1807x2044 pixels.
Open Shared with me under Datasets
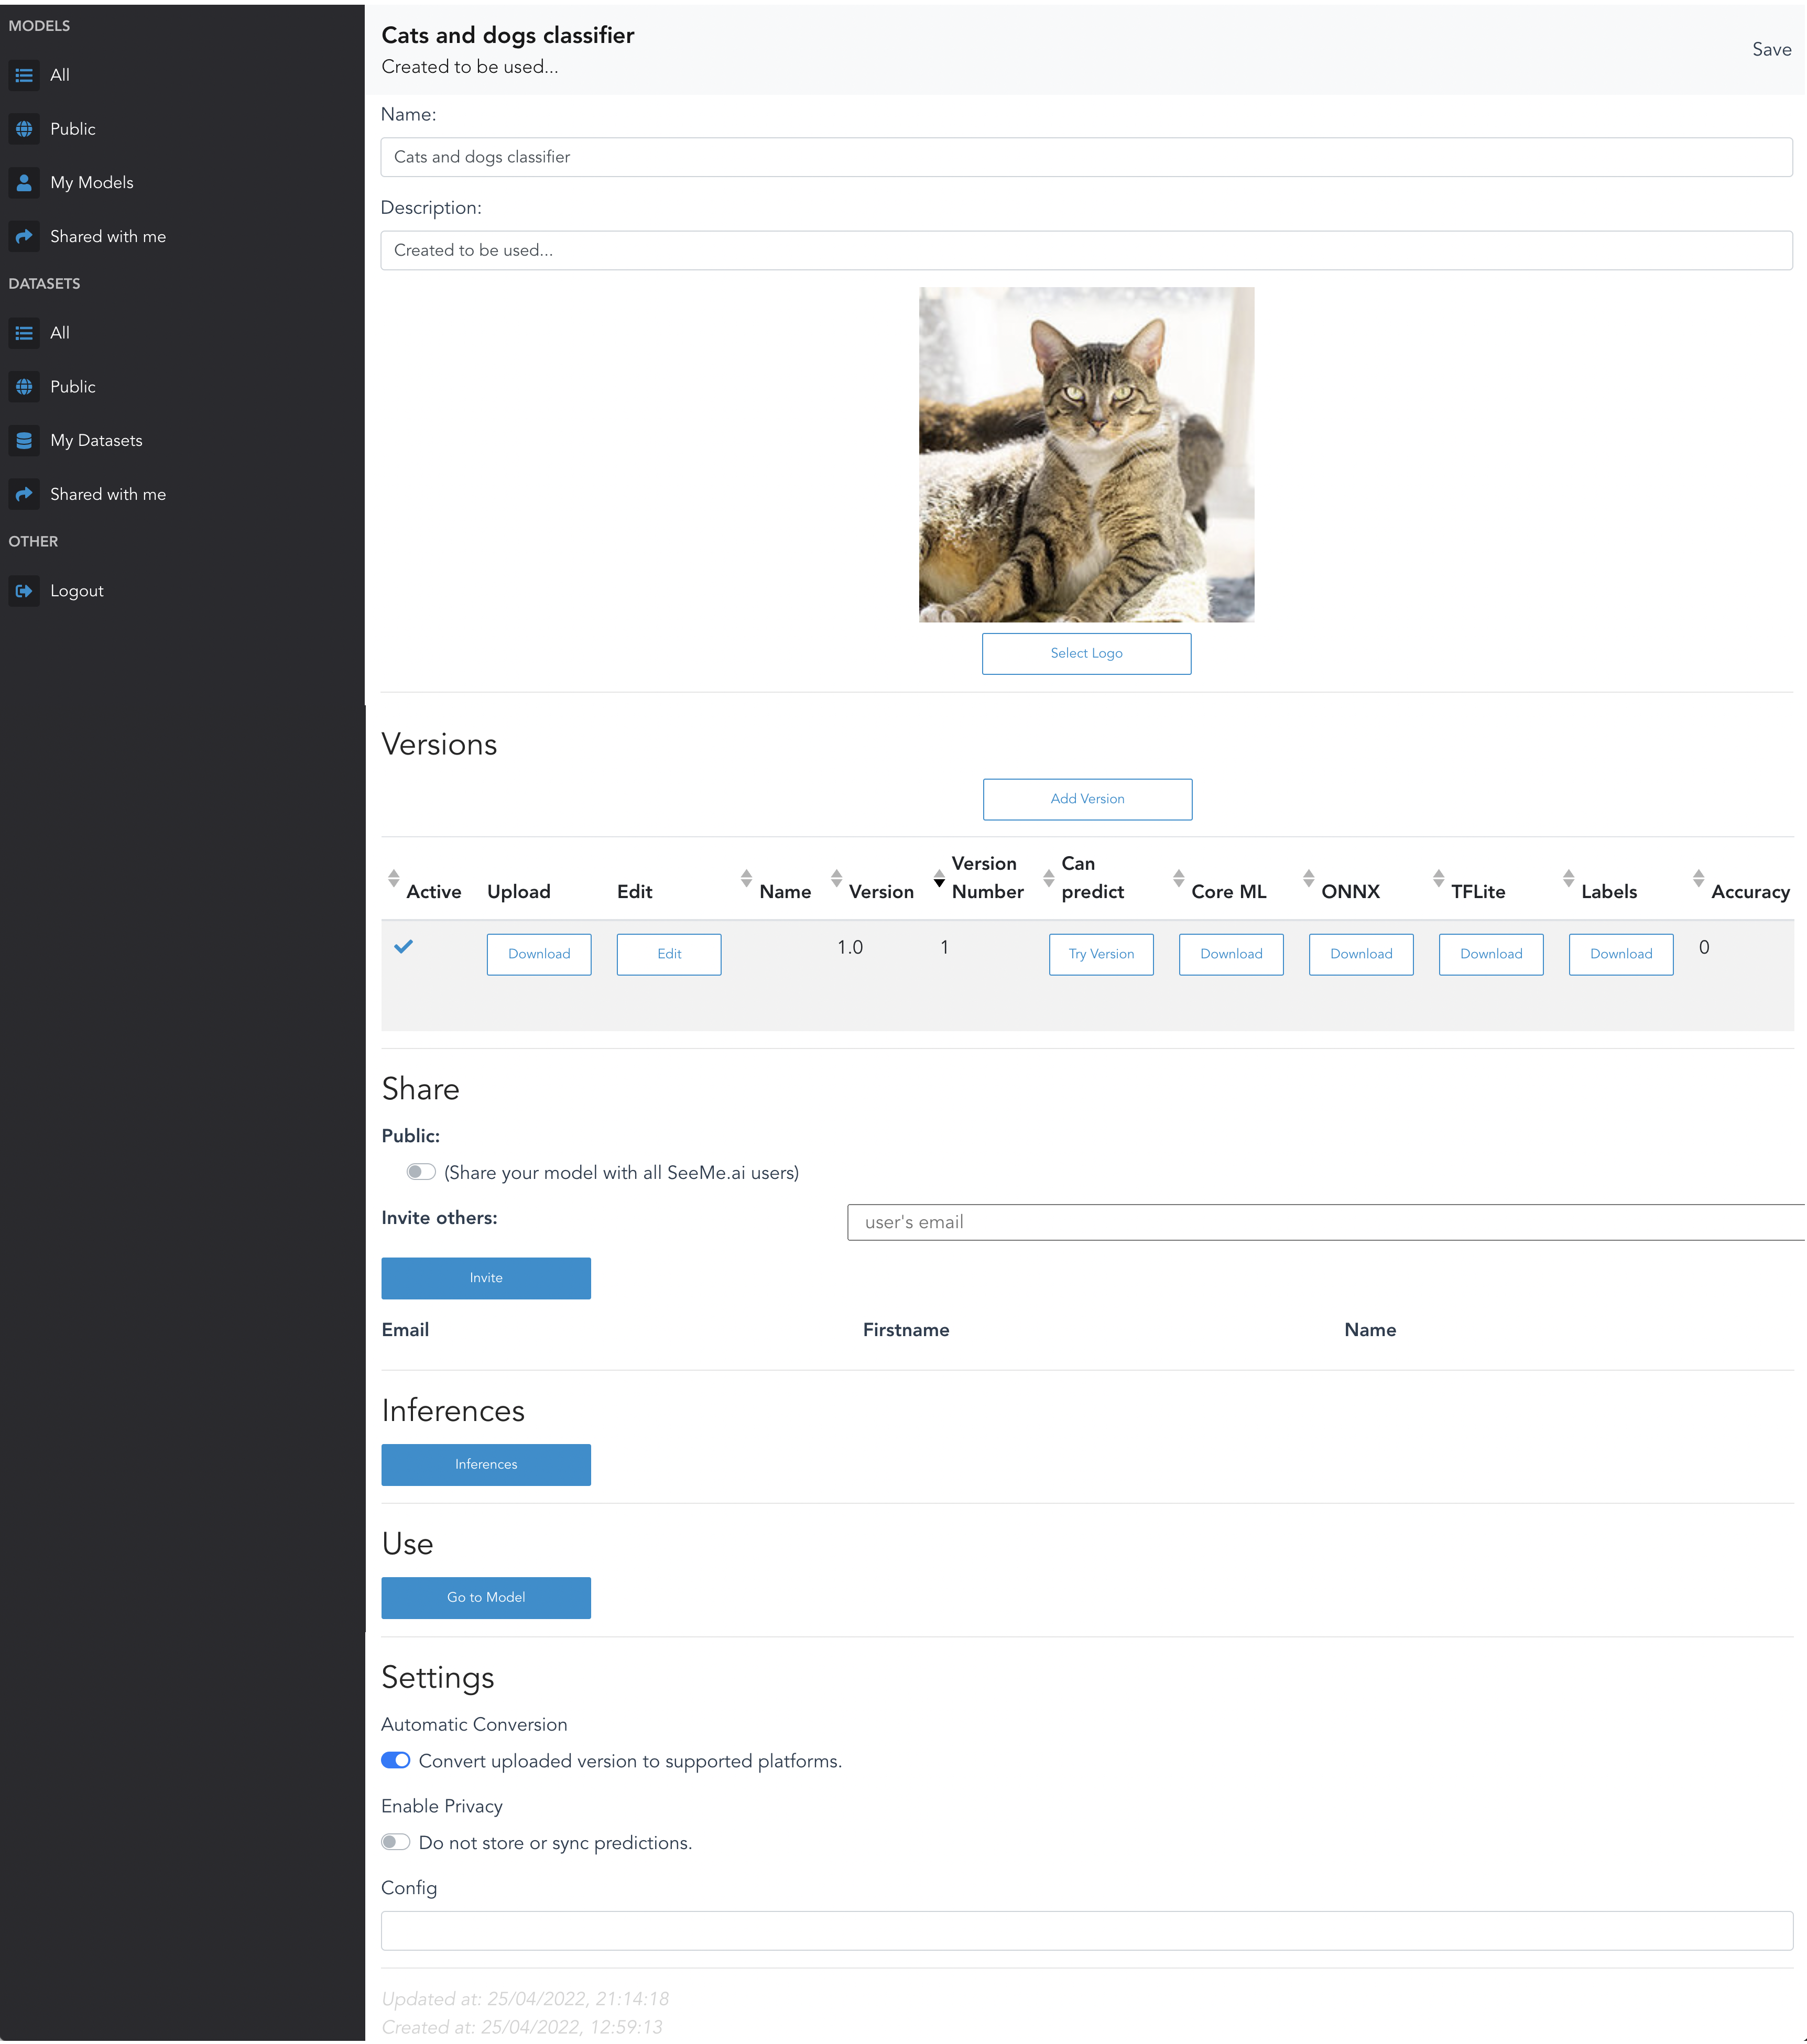(108, 495)
